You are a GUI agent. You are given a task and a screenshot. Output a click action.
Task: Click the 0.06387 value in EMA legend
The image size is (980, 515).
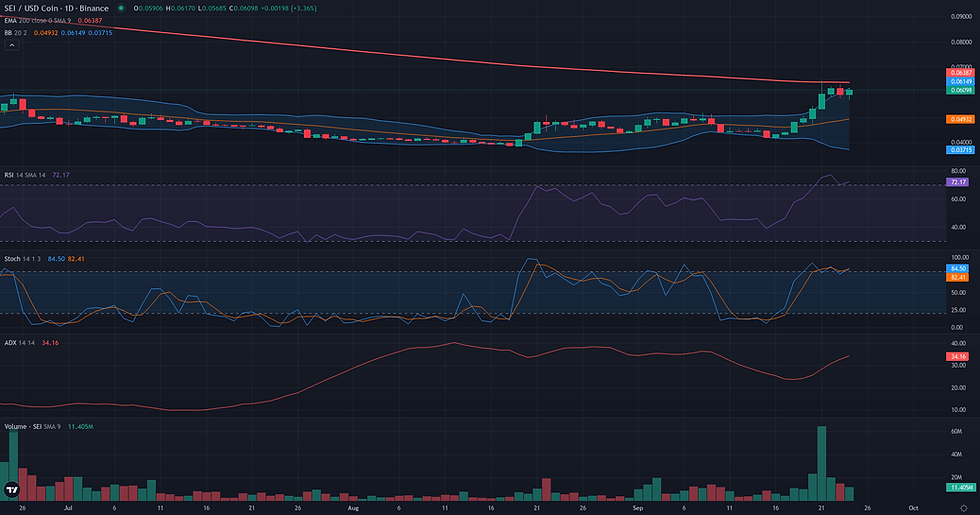click(x=89, y=21)
